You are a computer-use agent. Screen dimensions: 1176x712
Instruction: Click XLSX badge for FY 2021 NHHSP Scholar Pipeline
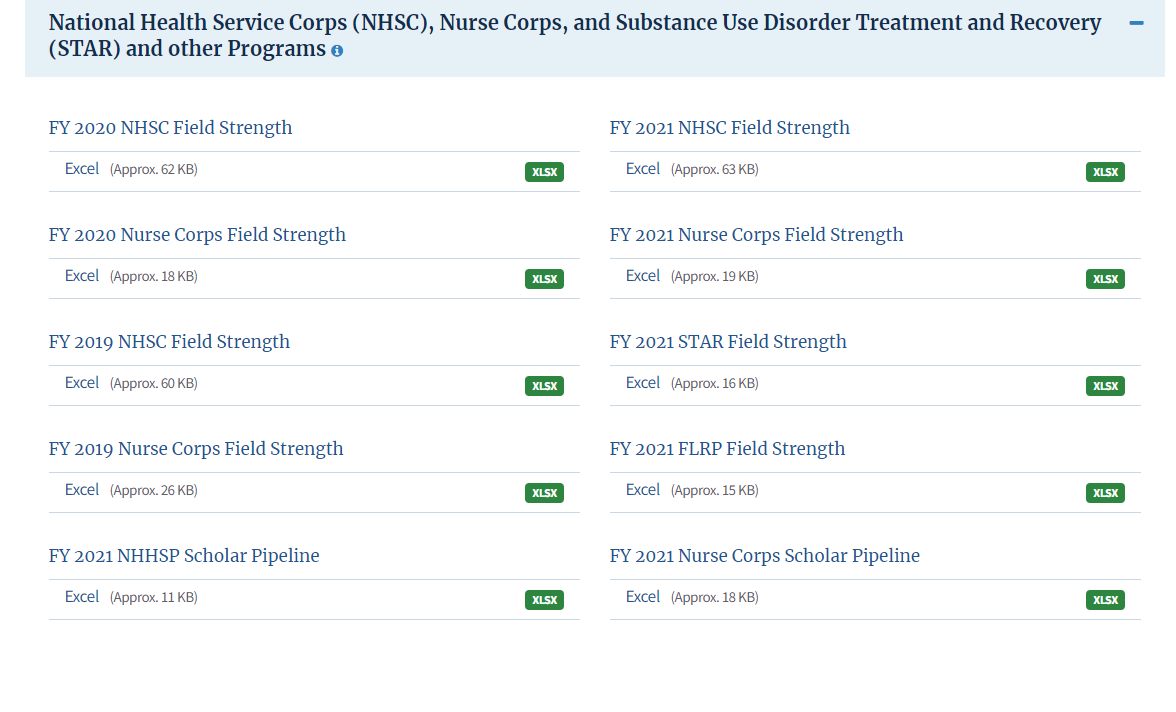pyautogui.click(x=544, y=600)
